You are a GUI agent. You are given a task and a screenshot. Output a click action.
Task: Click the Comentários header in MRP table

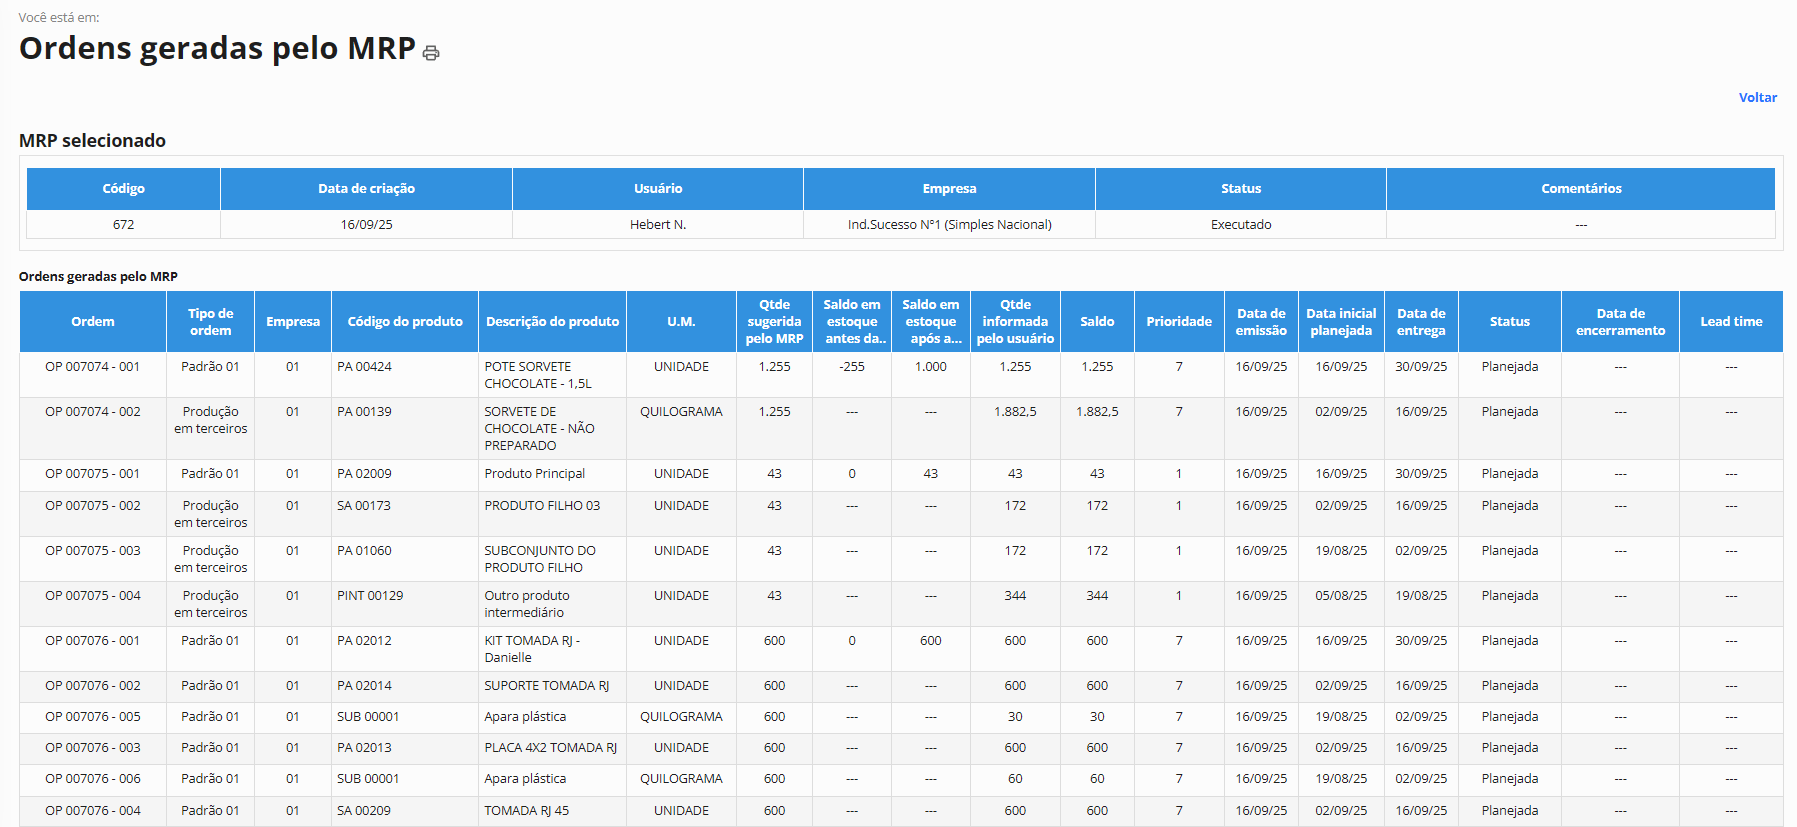click(x=1580, y=189)
